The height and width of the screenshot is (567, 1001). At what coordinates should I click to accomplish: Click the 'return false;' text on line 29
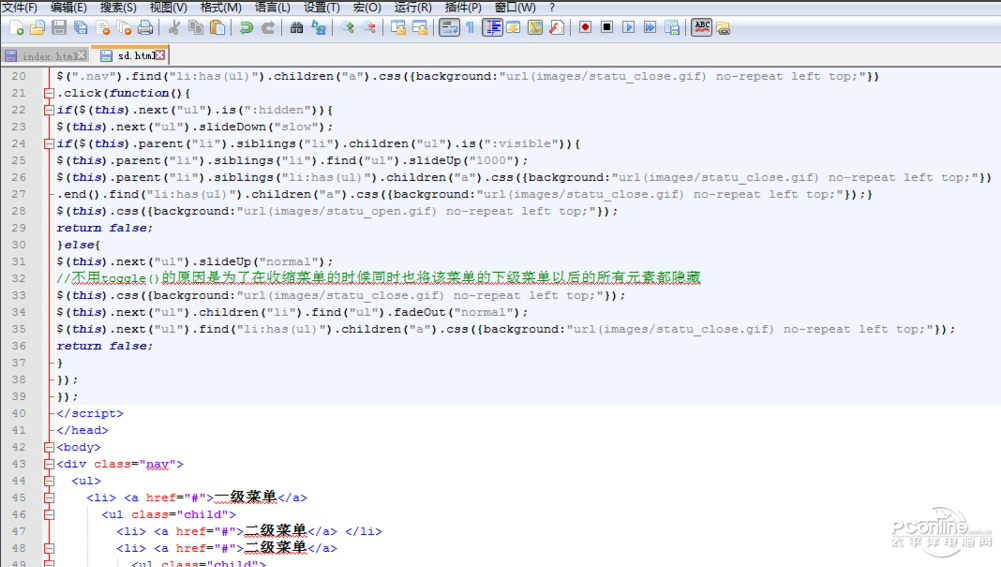click(x=105, y=228)
